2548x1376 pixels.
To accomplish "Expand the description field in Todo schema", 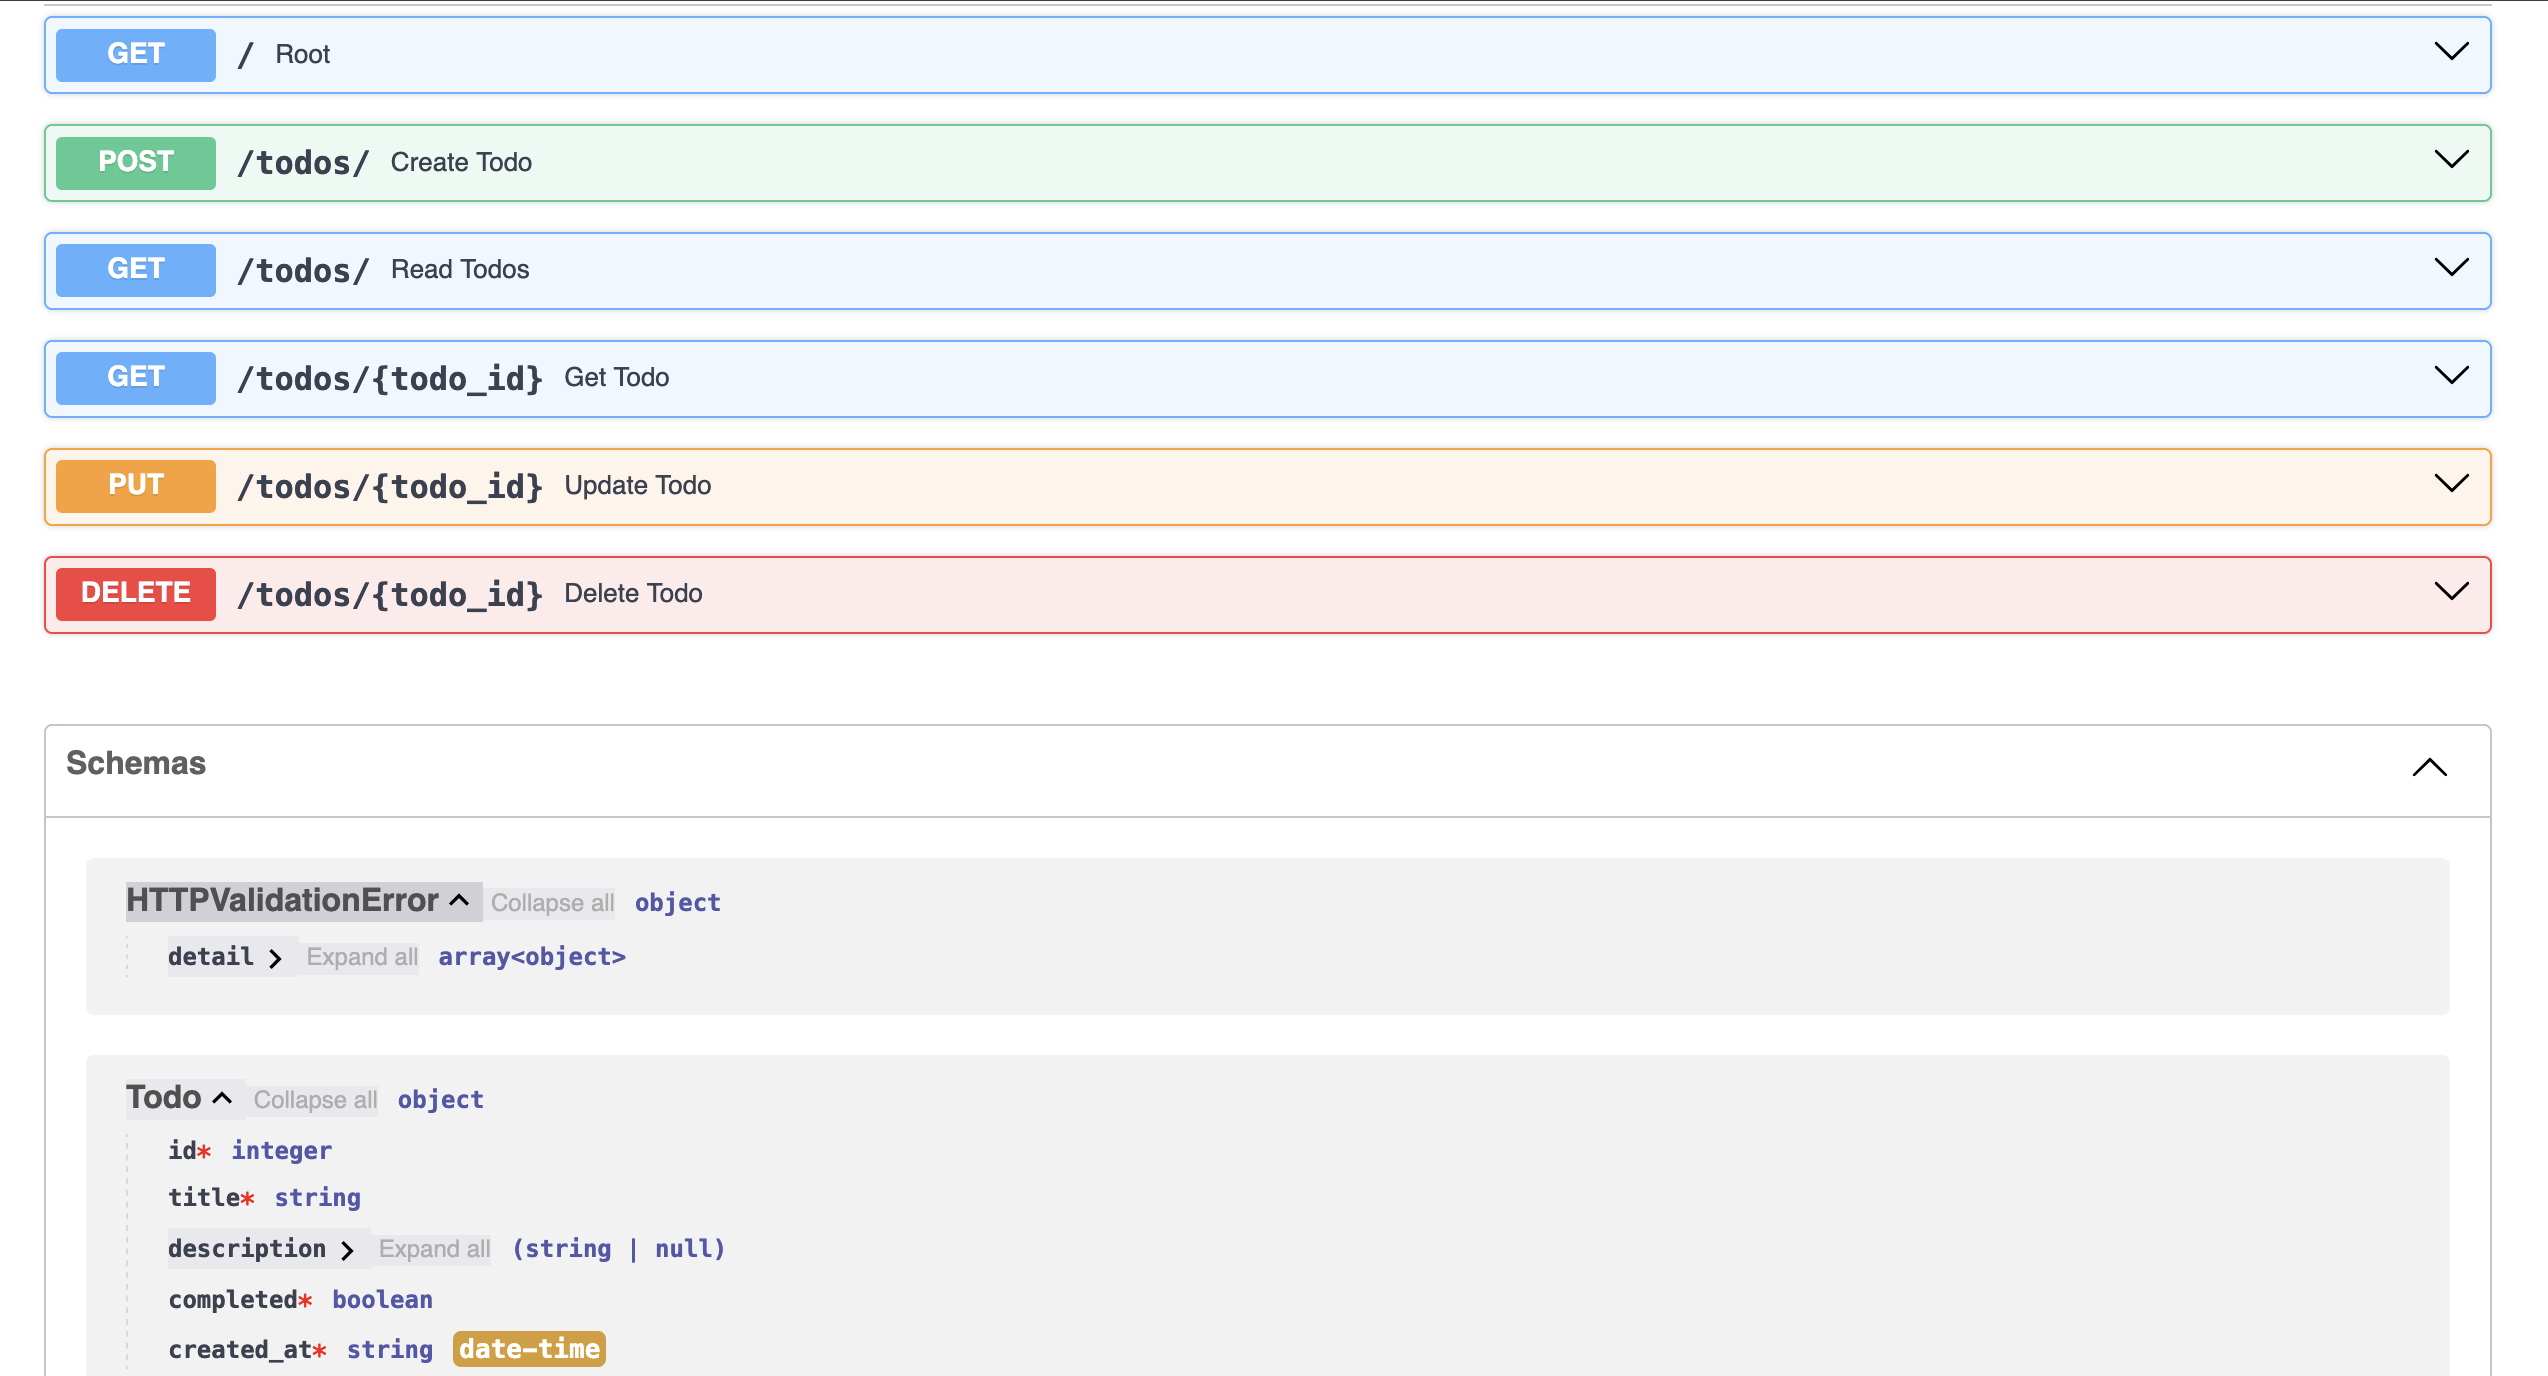I will 348,1249.
